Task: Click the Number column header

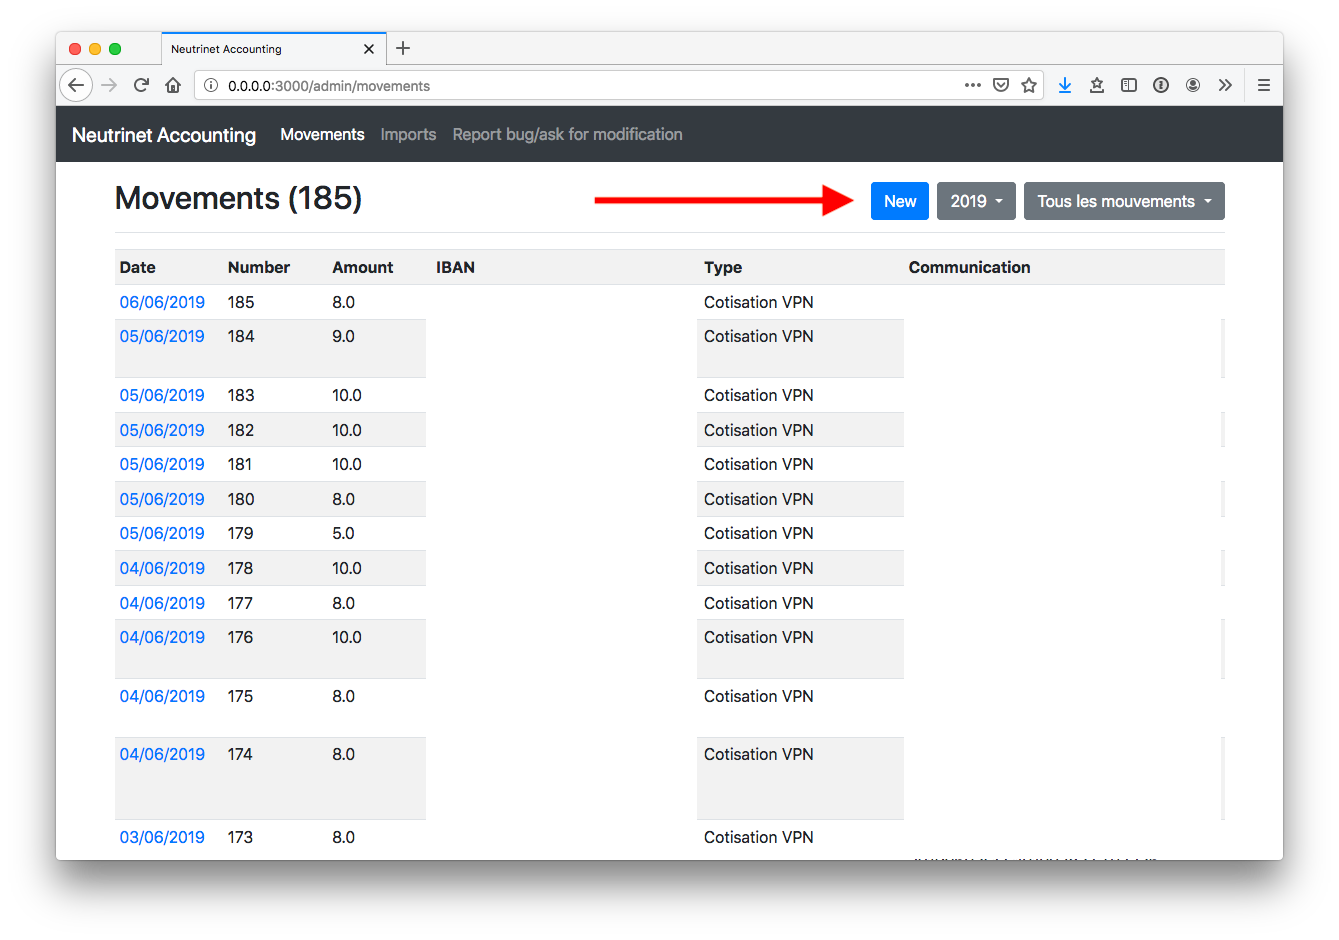Action: click(x=258, y=267)
